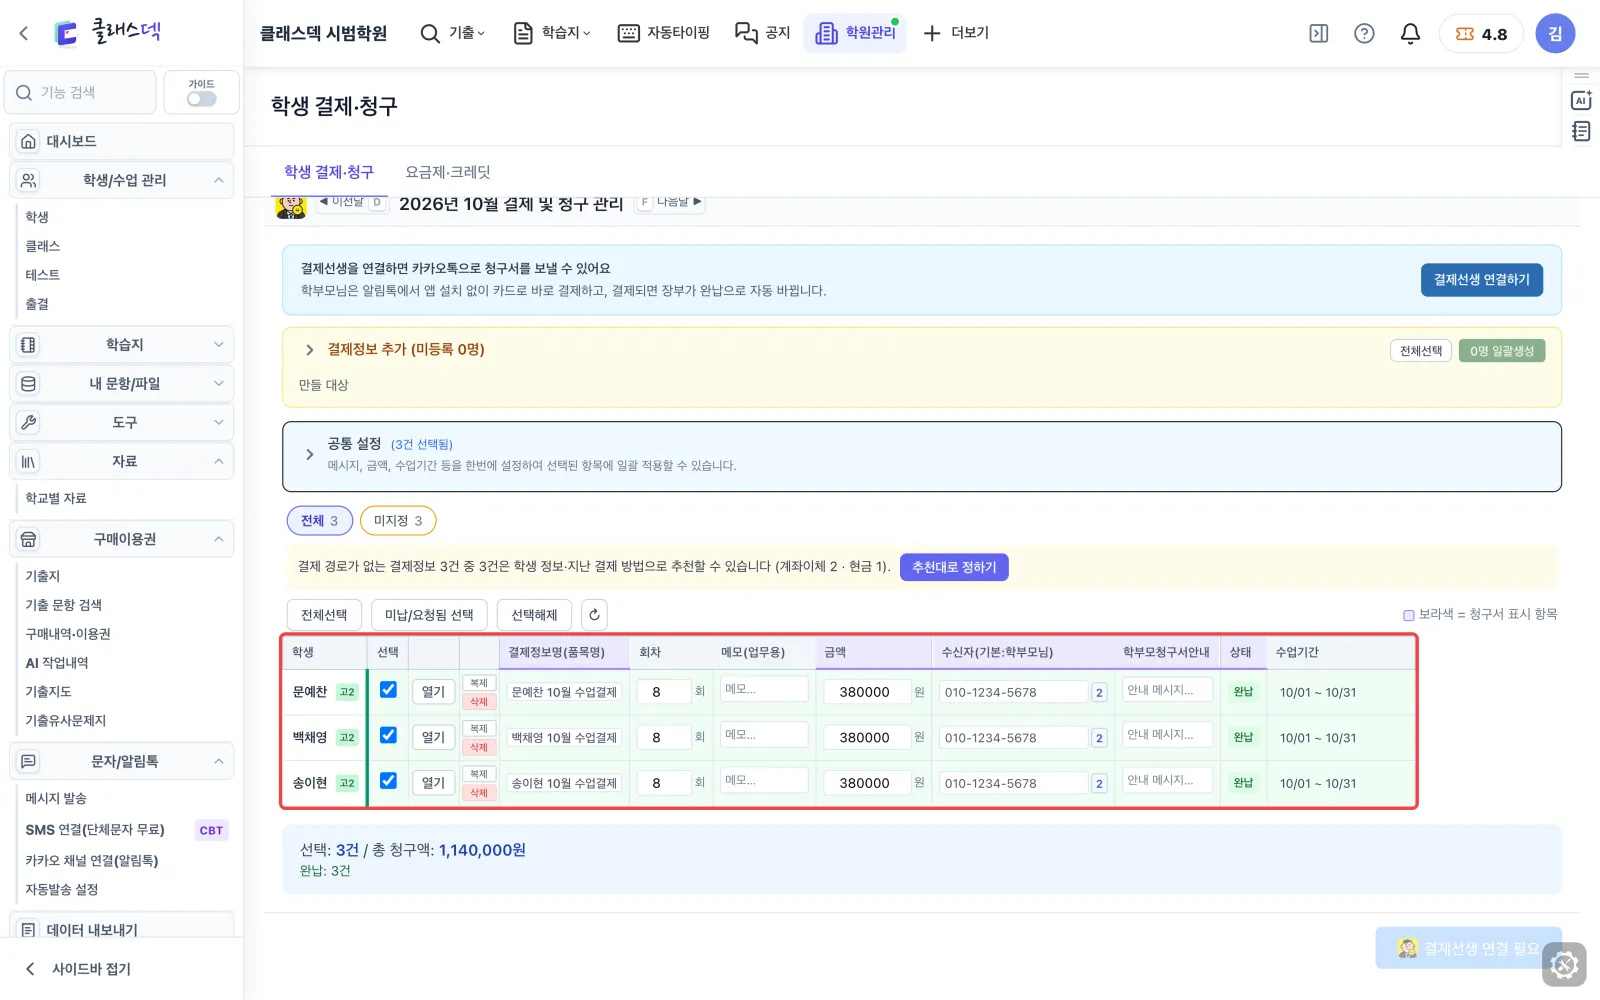Click the back arrow beside the 클래스덱 logo

(24, 33)
